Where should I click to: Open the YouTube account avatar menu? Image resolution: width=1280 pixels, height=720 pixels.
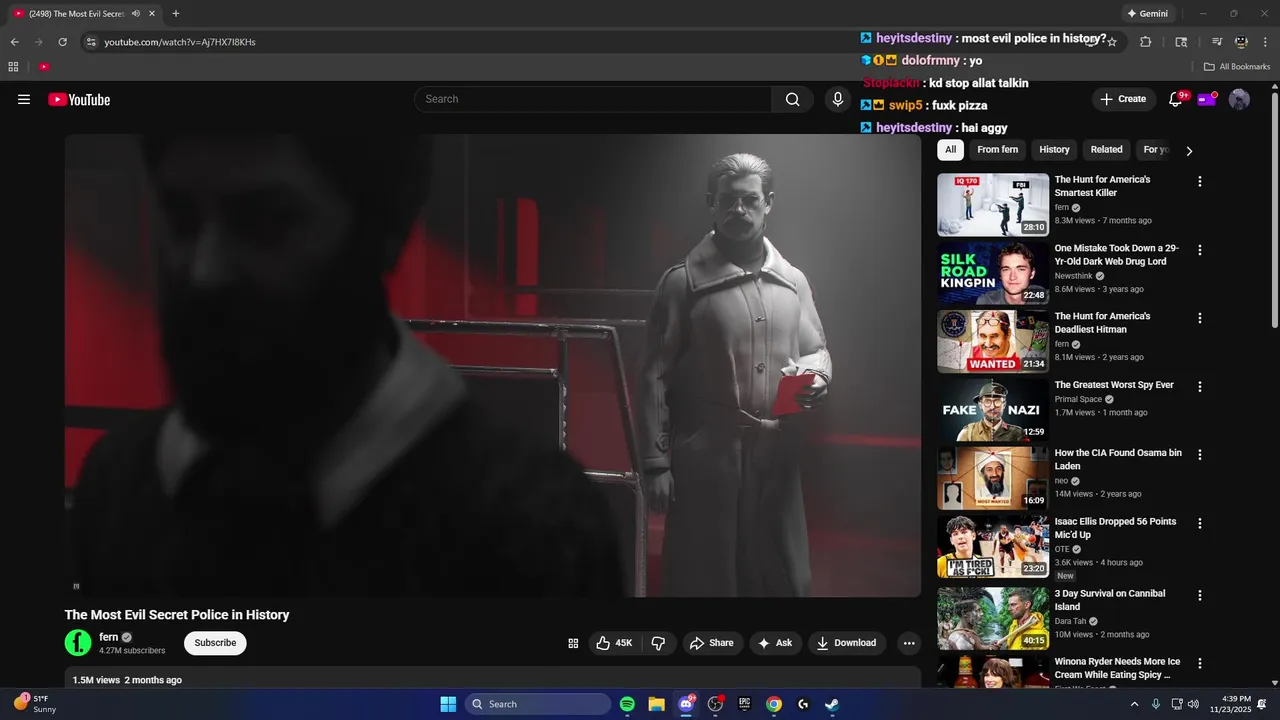click(1239, 99)
